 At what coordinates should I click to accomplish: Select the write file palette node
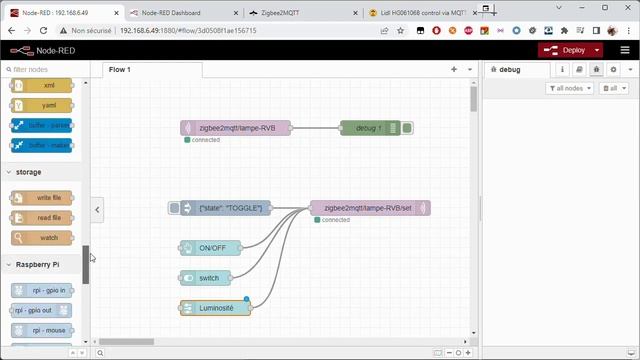coord(42,198)
